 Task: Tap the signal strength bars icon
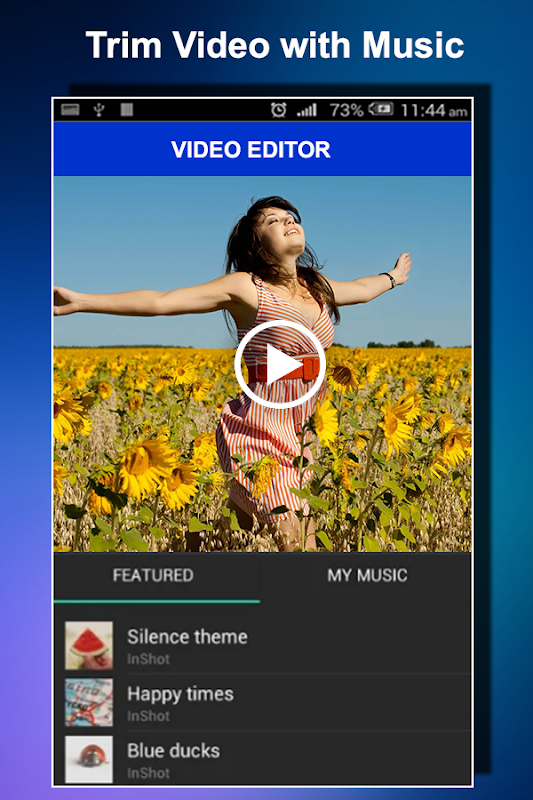point(307,110)
